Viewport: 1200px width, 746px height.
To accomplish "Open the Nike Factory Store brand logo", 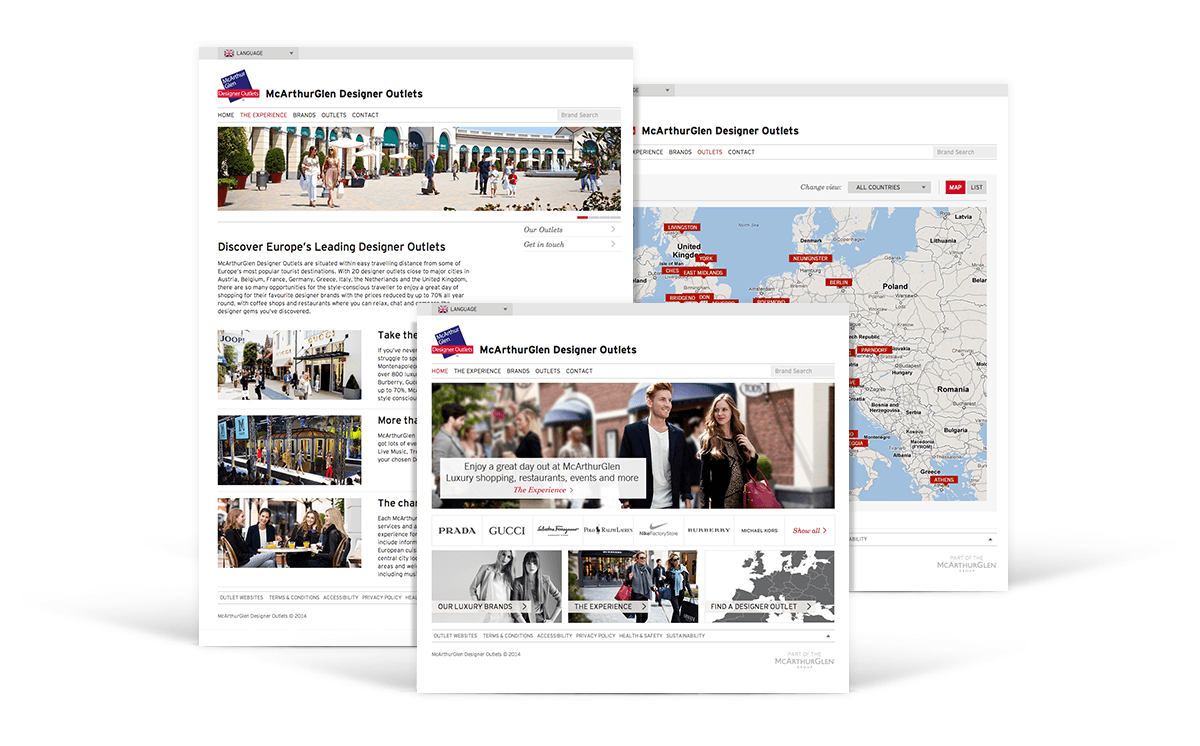I will tap(658, 530).
